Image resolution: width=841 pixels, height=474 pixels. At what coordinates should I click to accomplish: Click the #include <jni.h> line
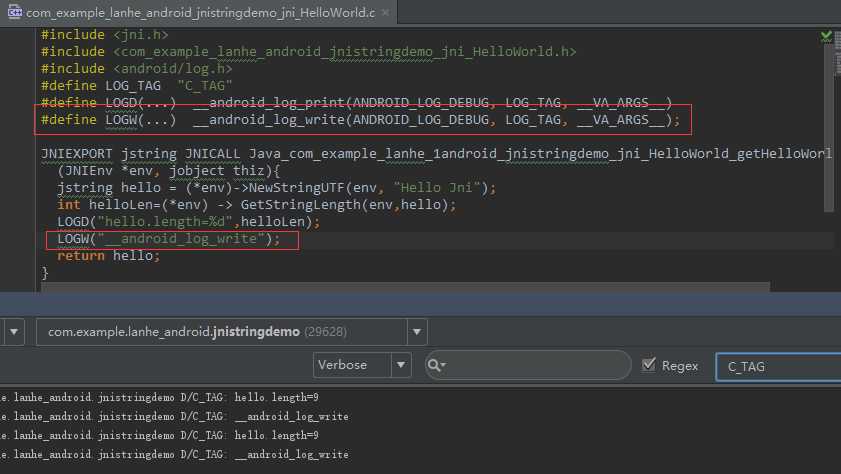pyautogui.click(x=105, y=35)
